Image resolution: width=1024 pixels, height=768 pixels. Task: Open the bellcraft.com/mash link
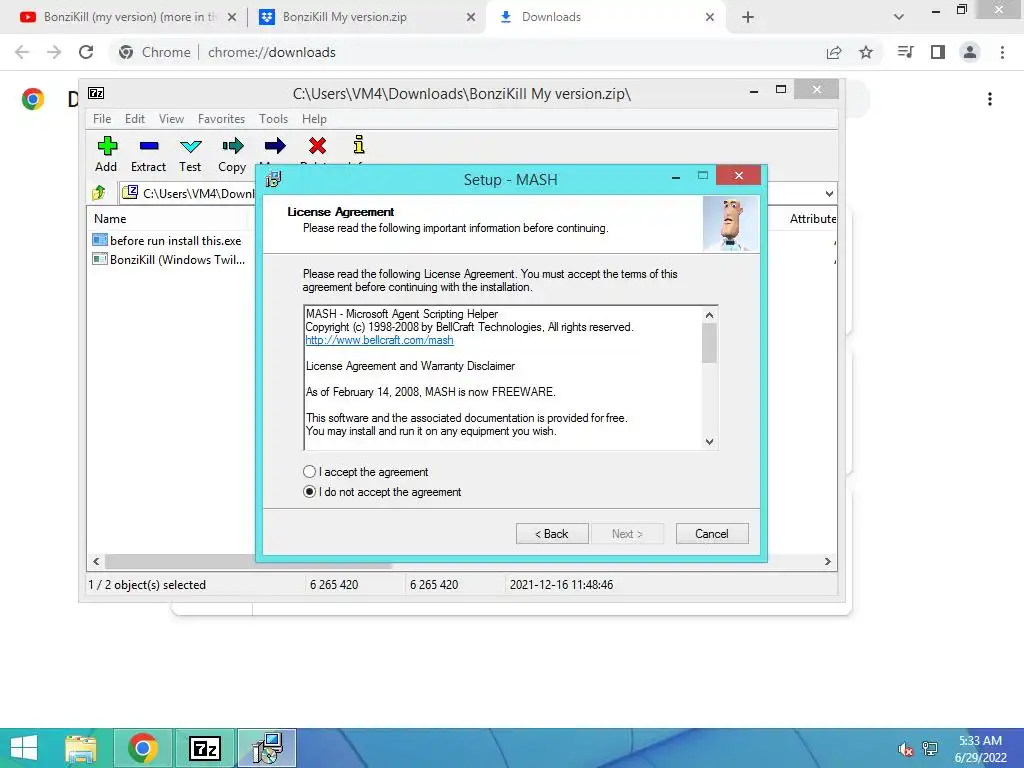point(379,340)
